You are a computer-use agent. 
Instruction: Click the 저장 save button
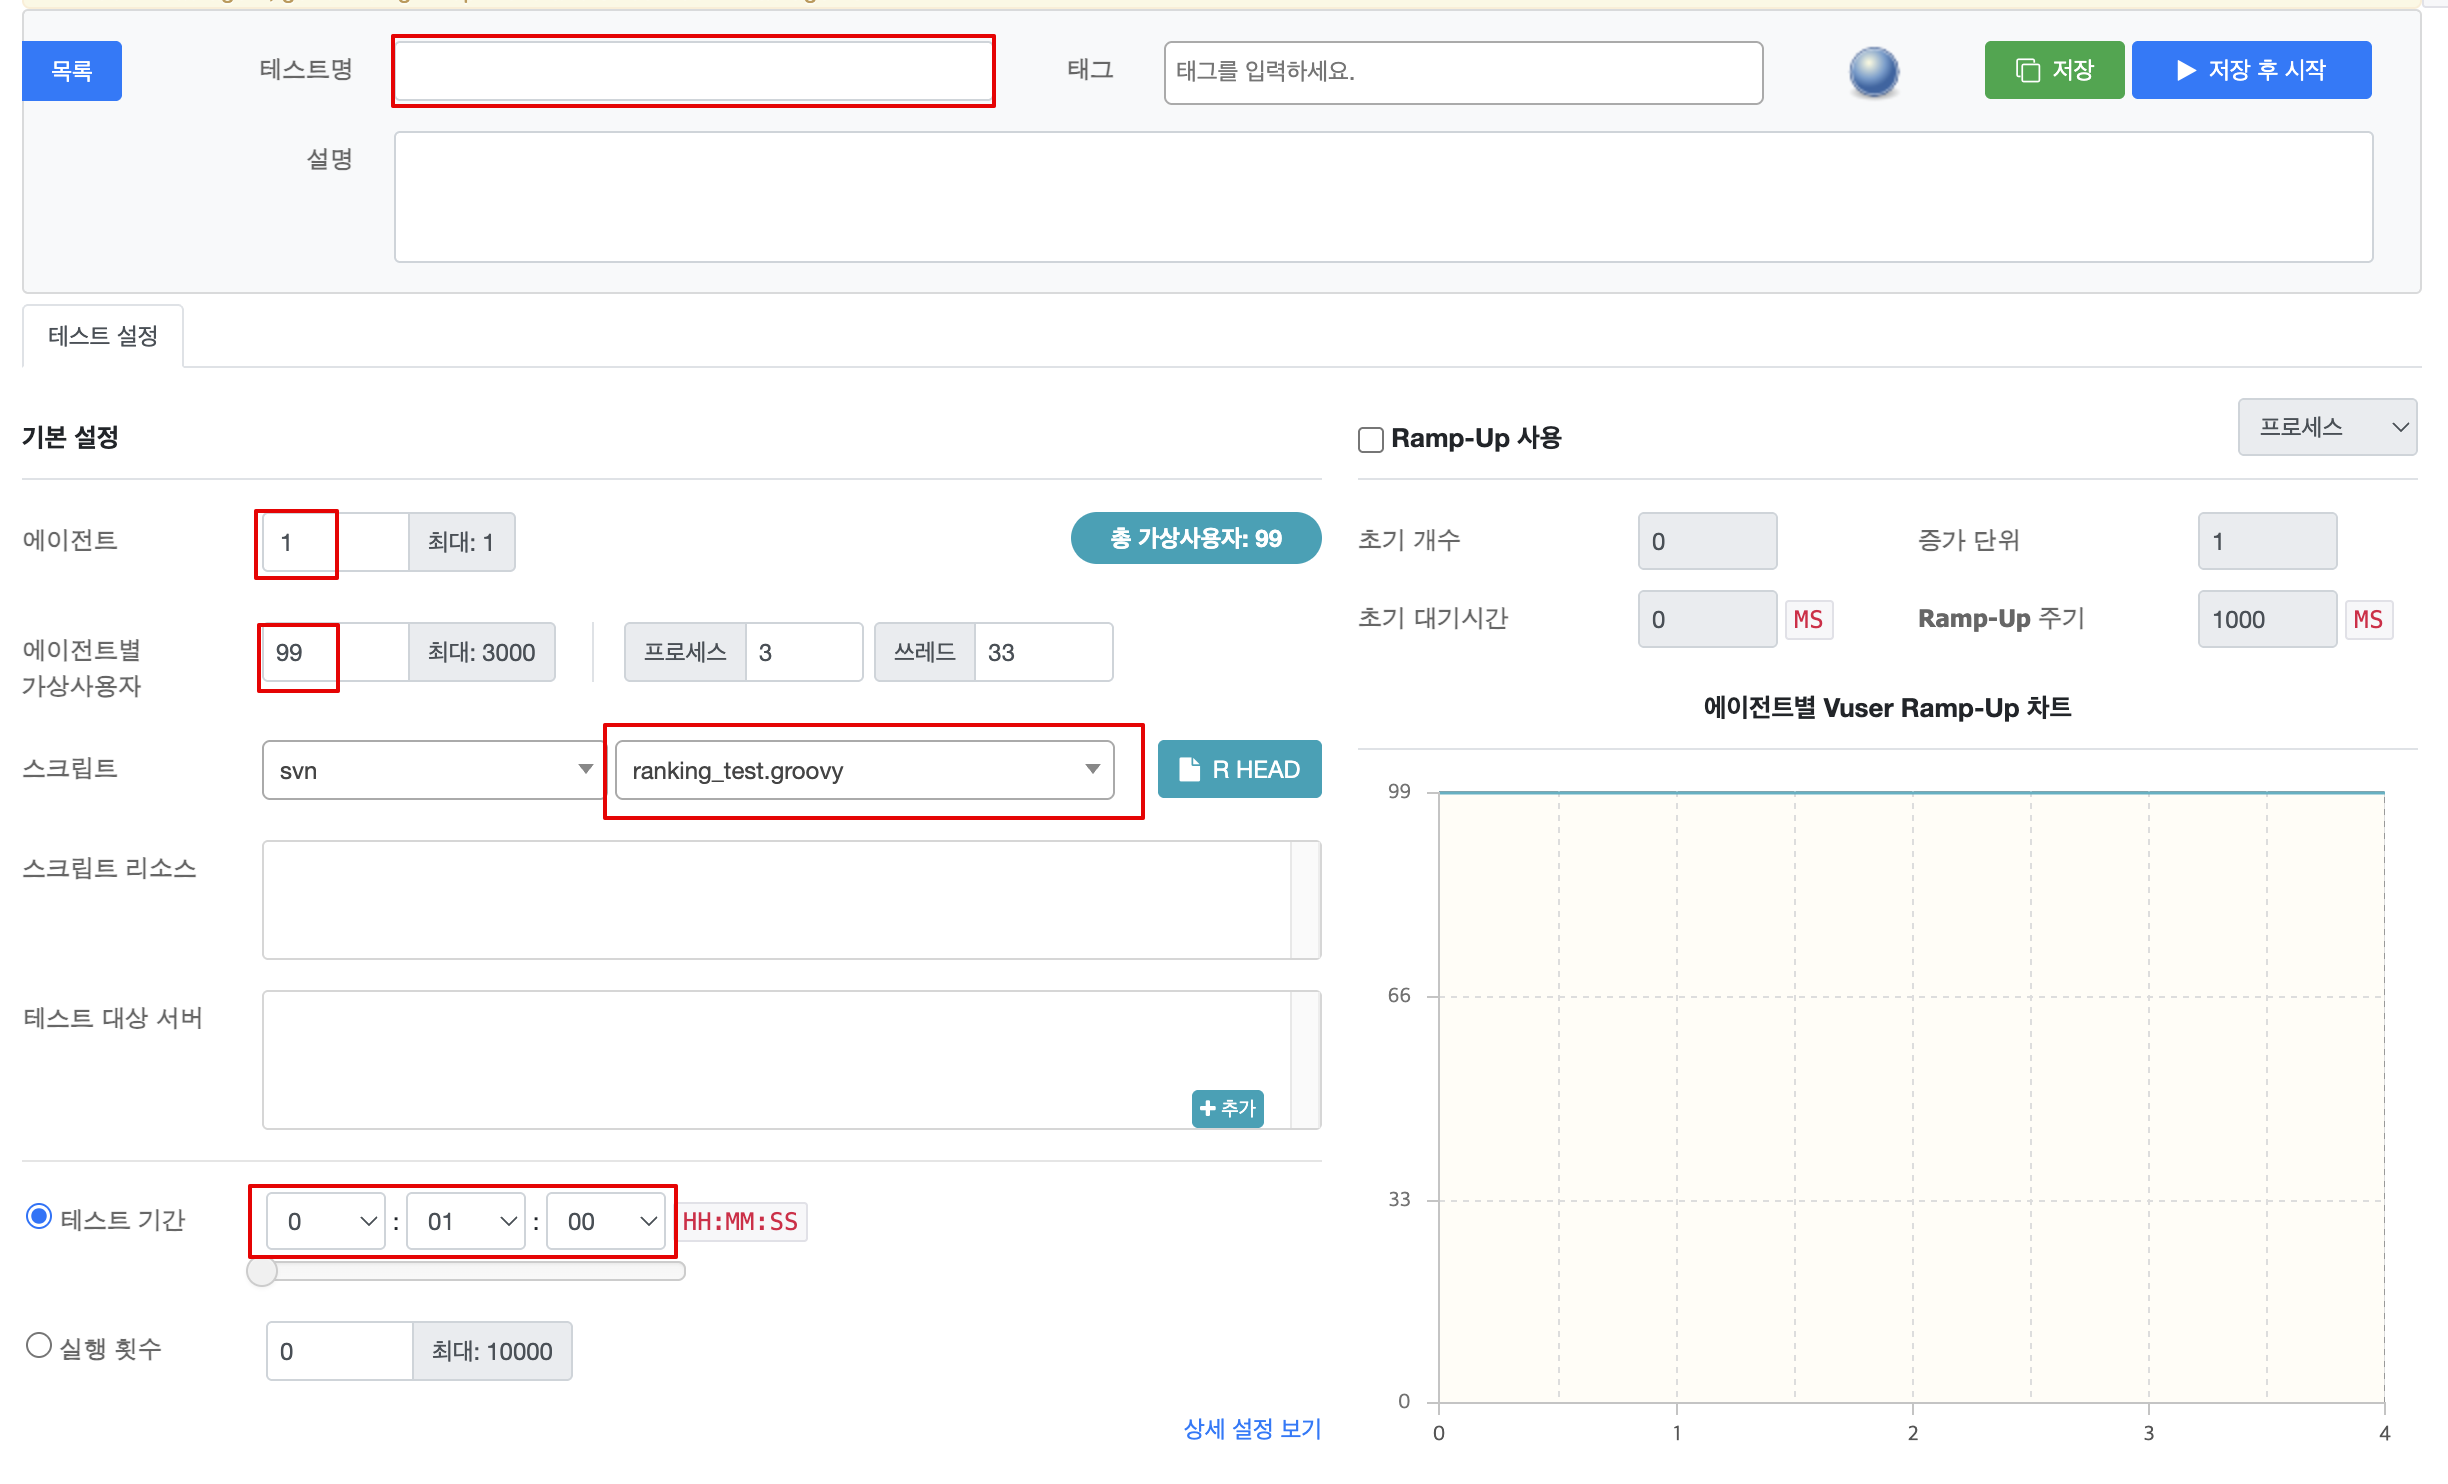2053,70
